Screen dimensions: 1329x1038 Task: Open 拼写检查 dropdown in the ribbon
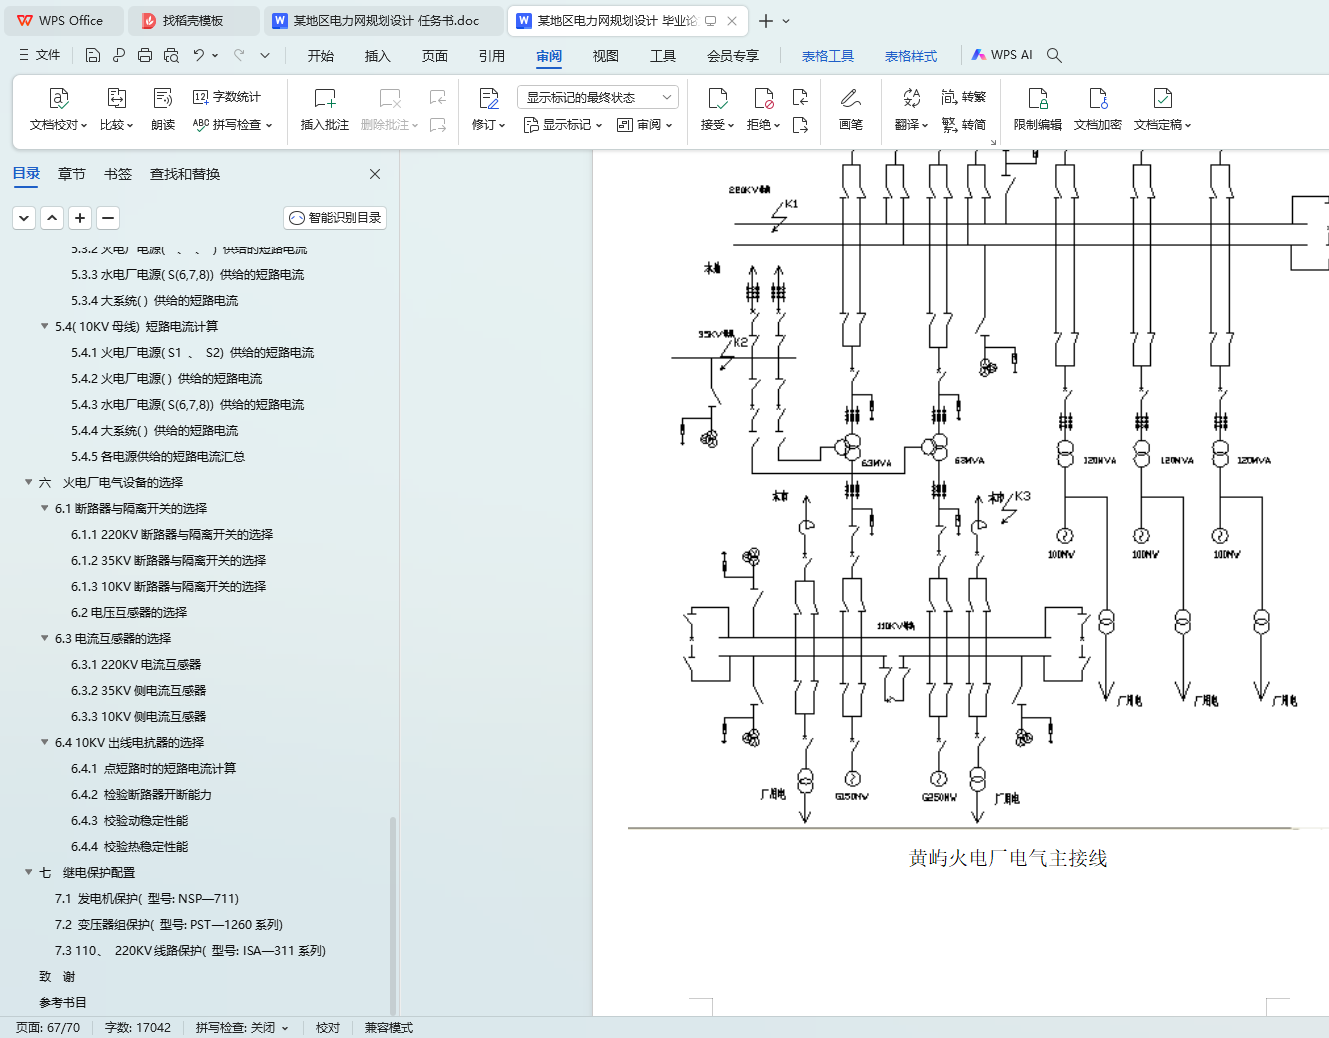click(232, 125)
